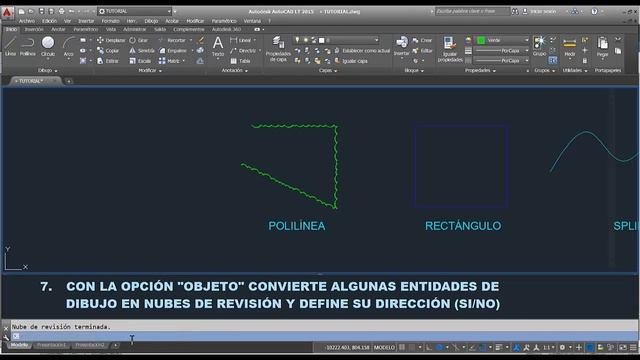Click the Medir utility tool
Image resolution: width=640 pixels, height=360 pixels.
[x=569, y=47]
